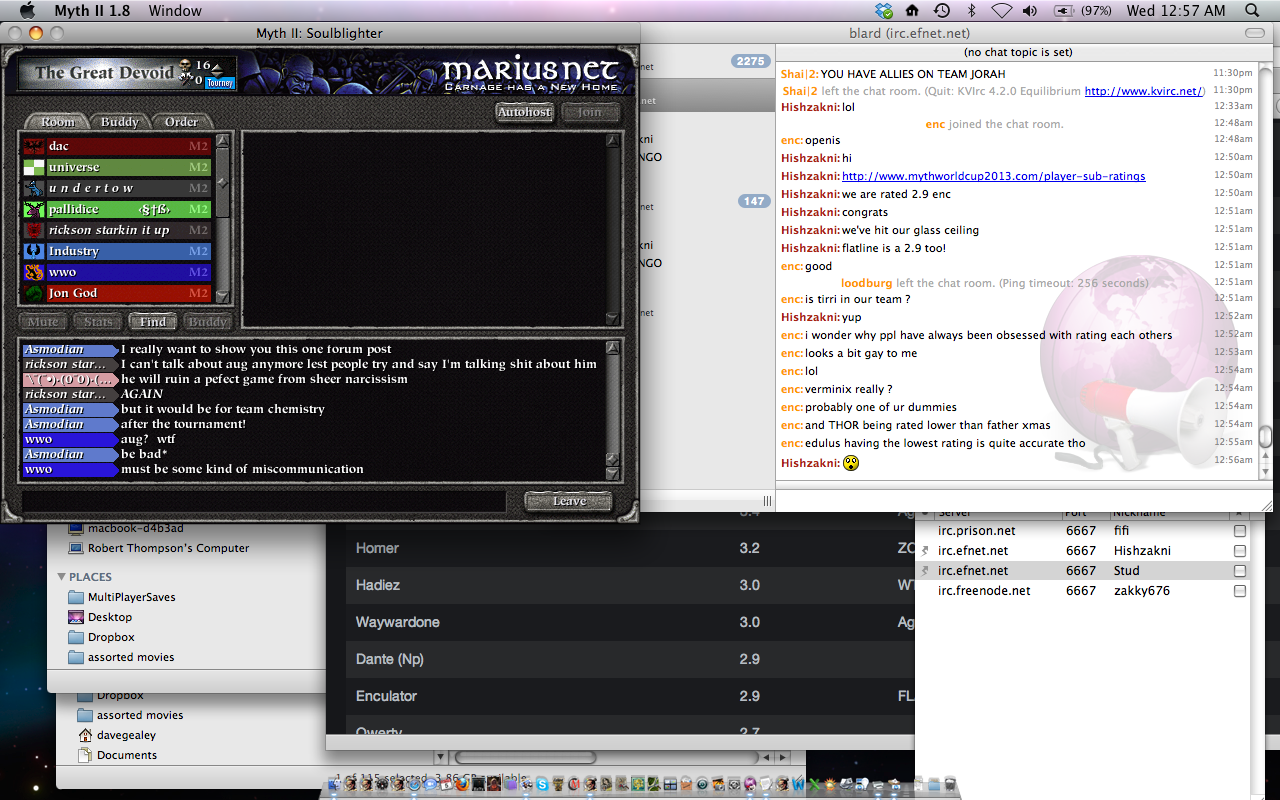Click the Time Machine menu bar icon
The width and height of the screenshot is (1280, 800).
pos(941,11)
